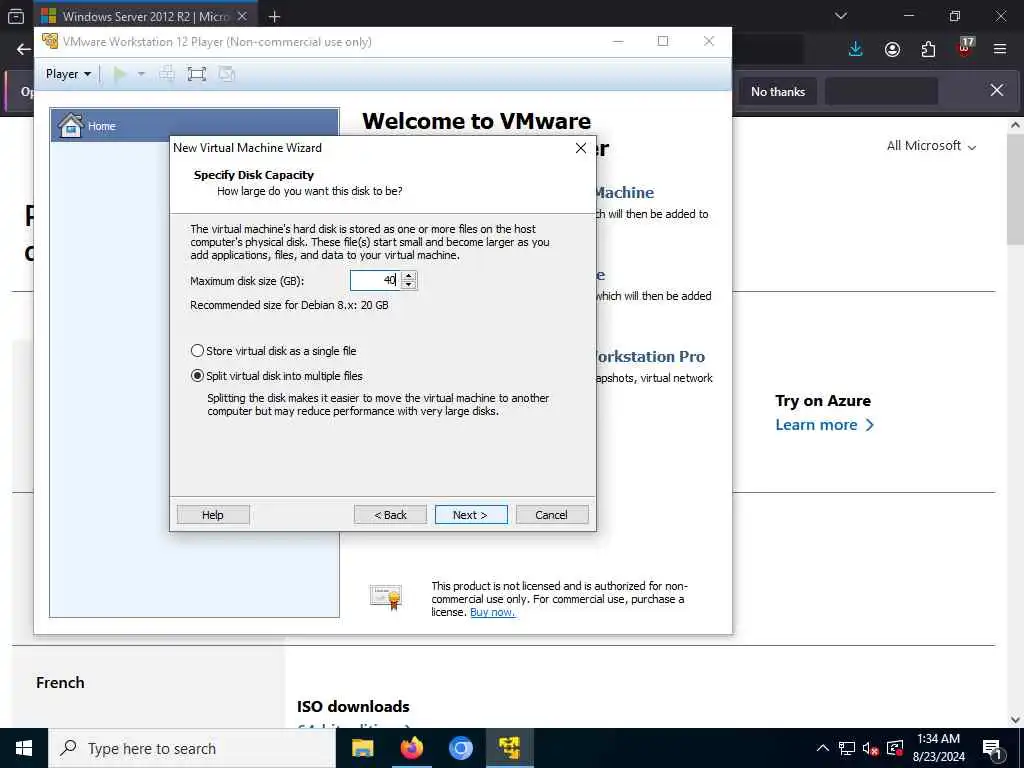
Task: Click the Back button in the wizard
Action: (391, 515)
